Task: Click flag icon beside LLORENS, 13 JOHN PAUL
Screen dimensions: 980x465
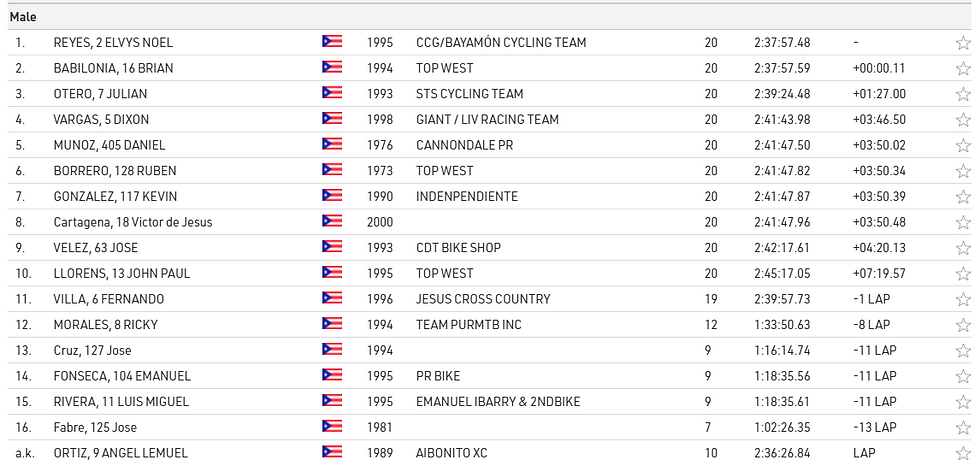Action: click(x=332, y=273)
